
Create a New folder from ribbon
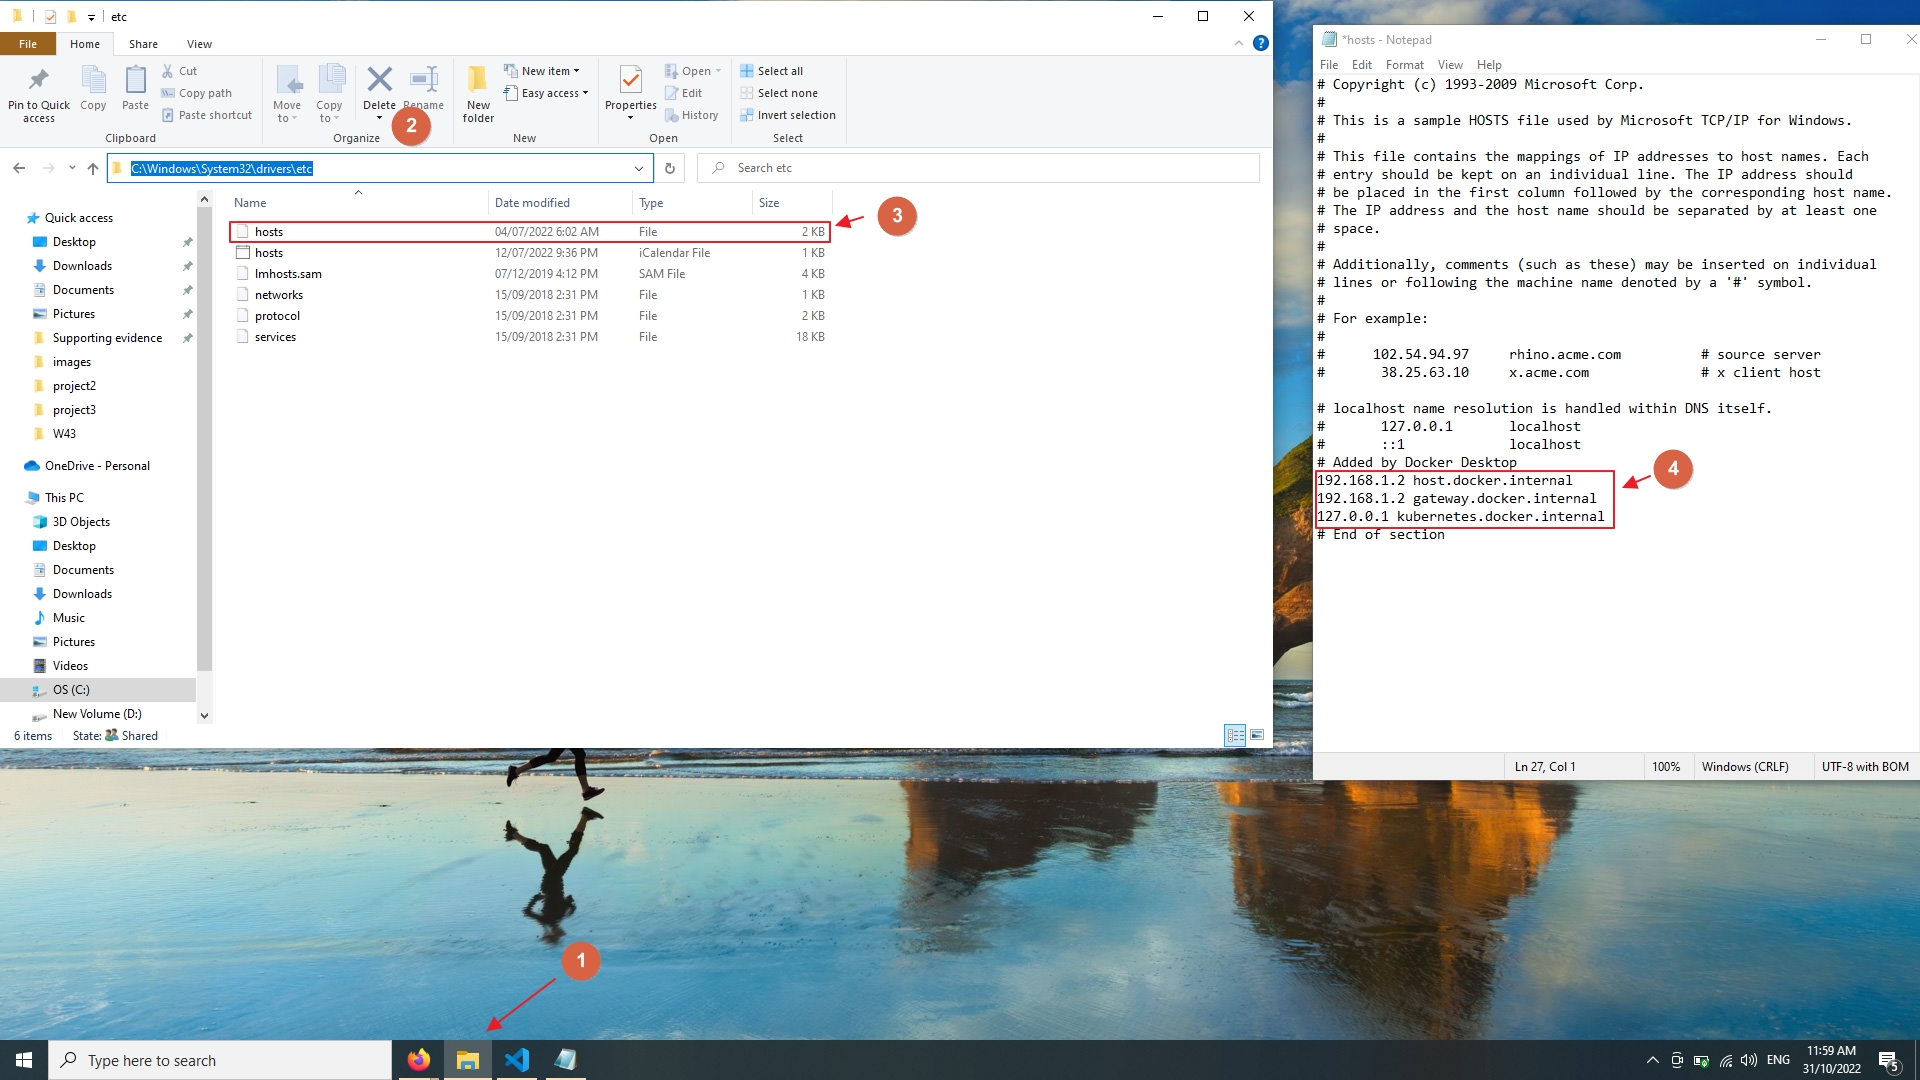(x=478, y=93)
